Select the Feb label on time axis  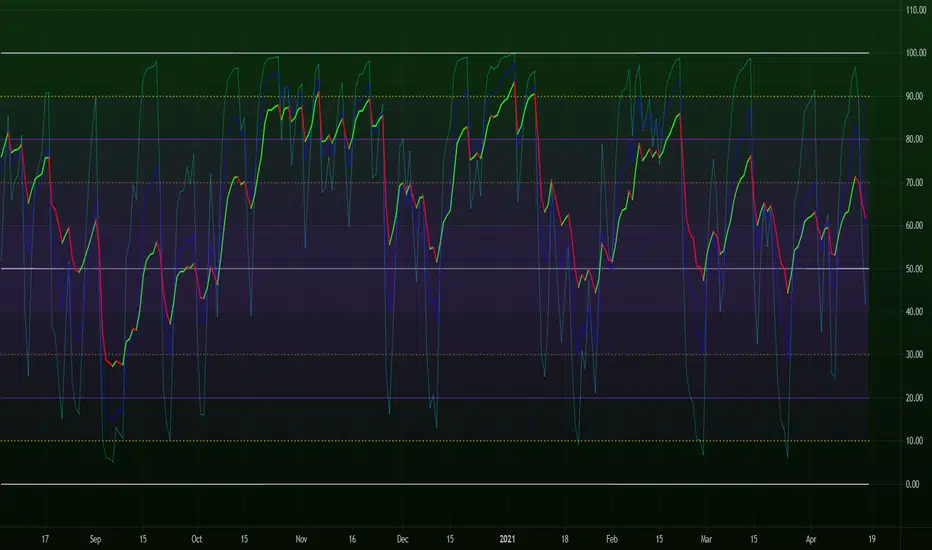[x=612, y=539]
